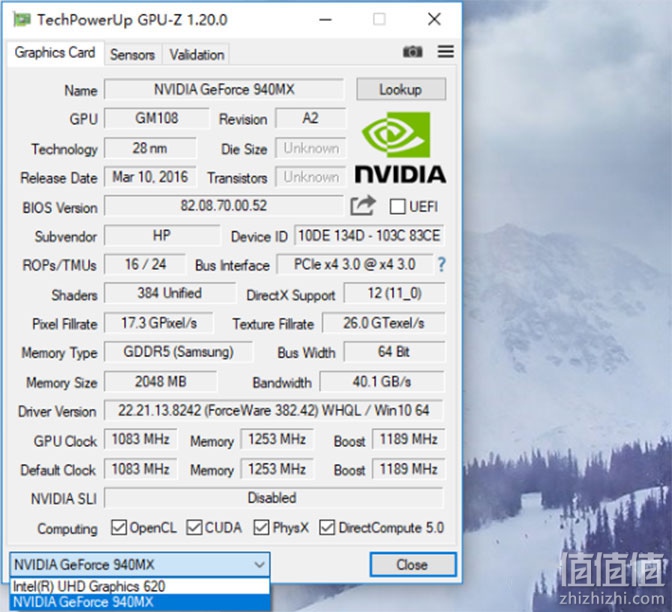Click the Shaders field 384 Unified
The image size is (672, 612).
(170, 293)
